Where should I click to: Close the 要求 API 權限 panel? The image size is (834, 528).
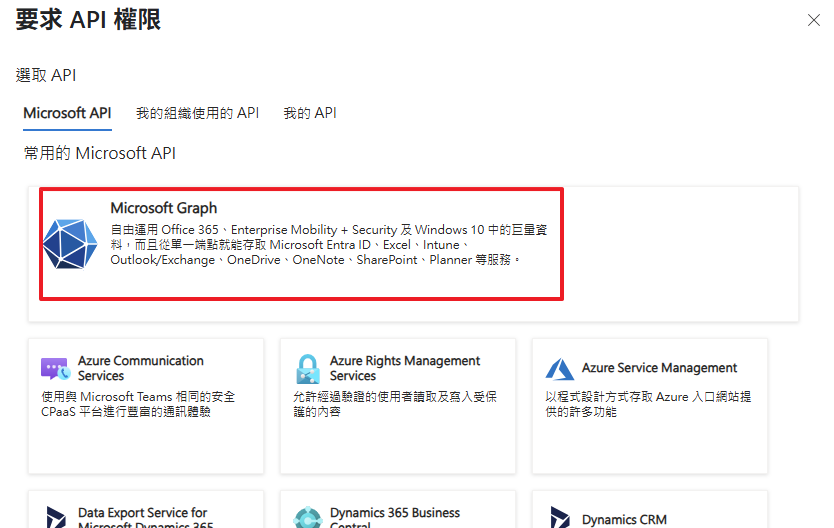coord(814,19)
